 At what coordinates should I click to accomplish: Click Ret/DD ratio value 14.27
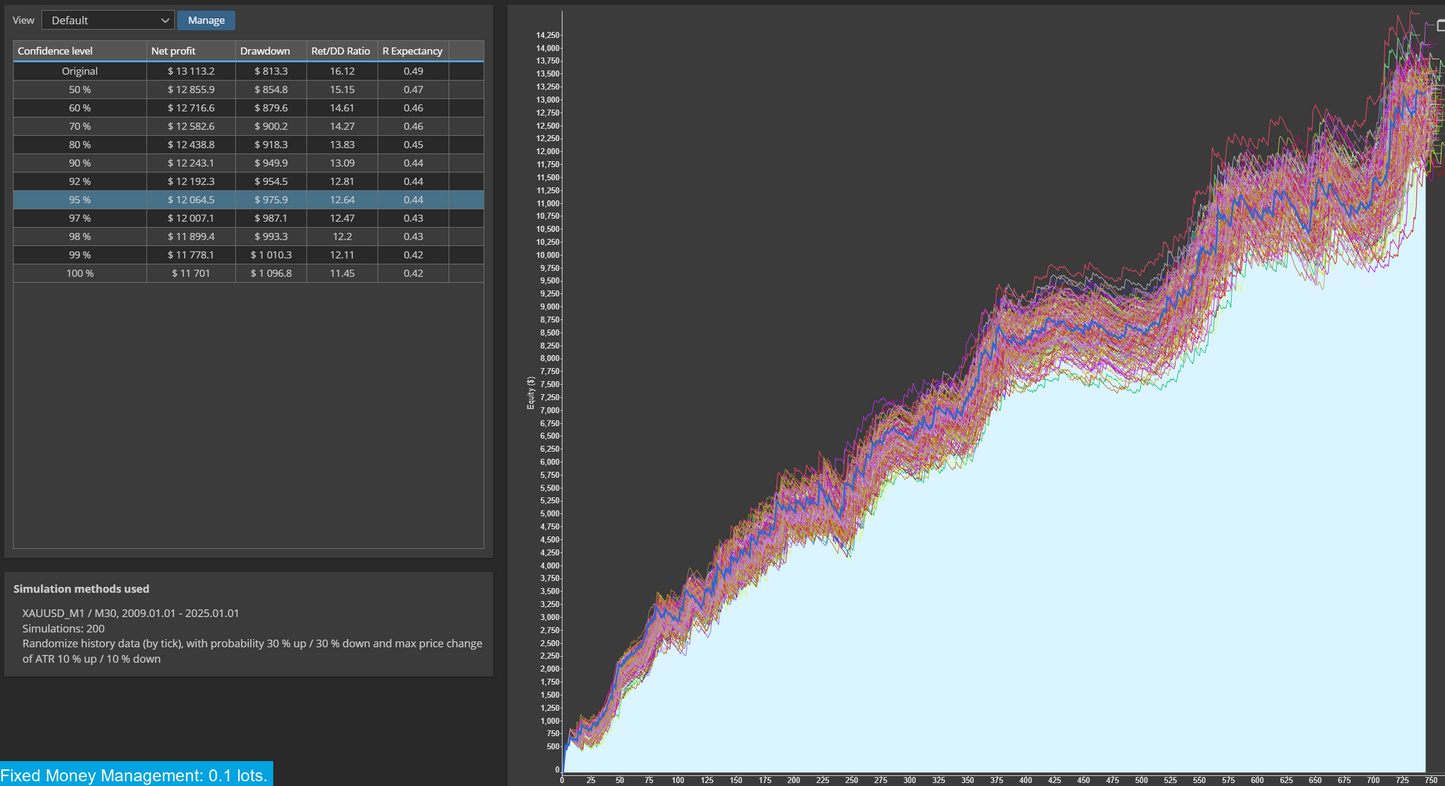tap(342, 126)
